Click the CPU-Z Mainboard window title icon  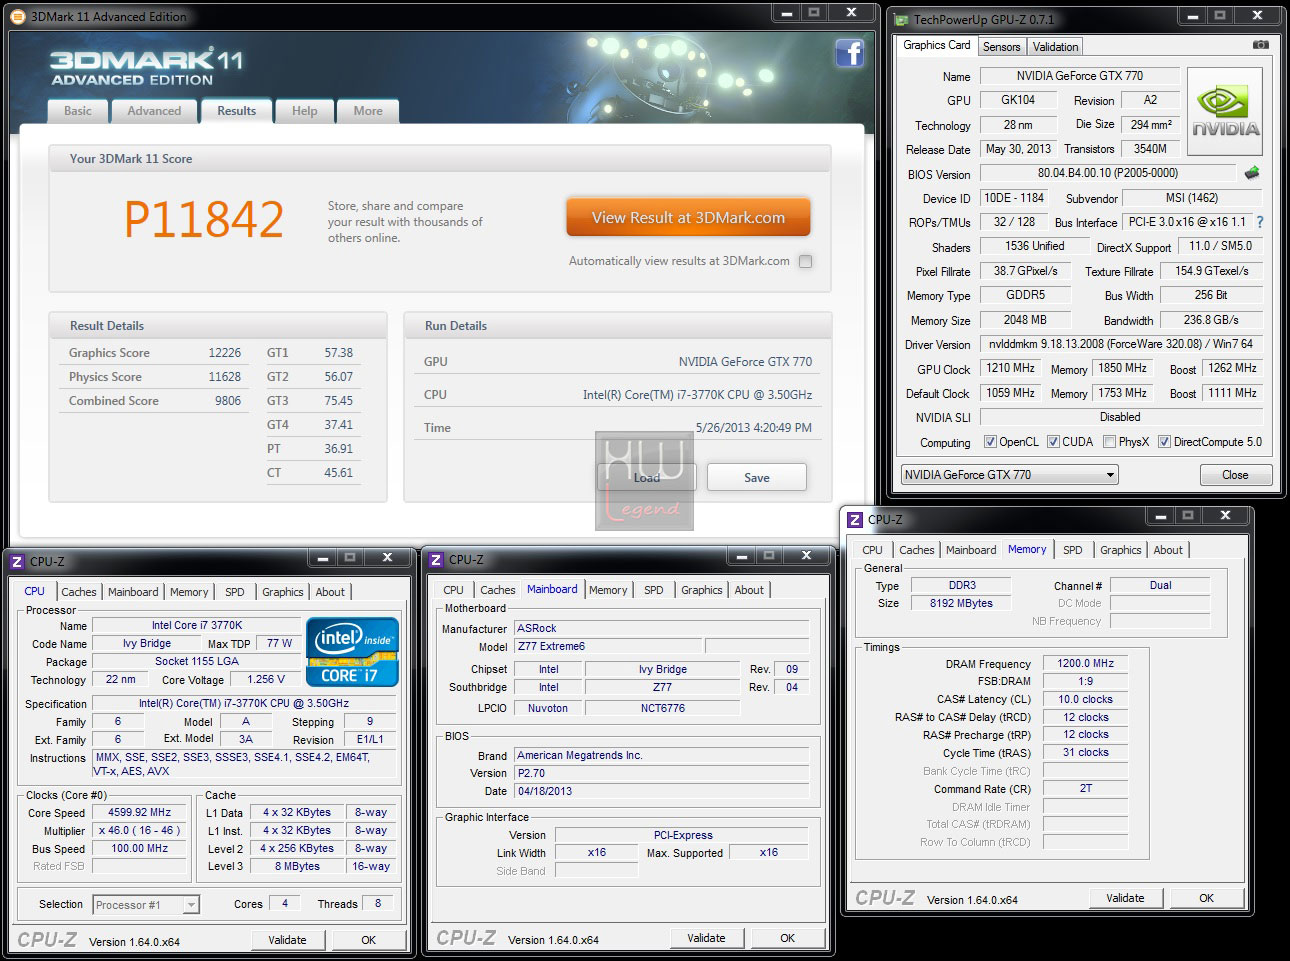tap(436, 559)
